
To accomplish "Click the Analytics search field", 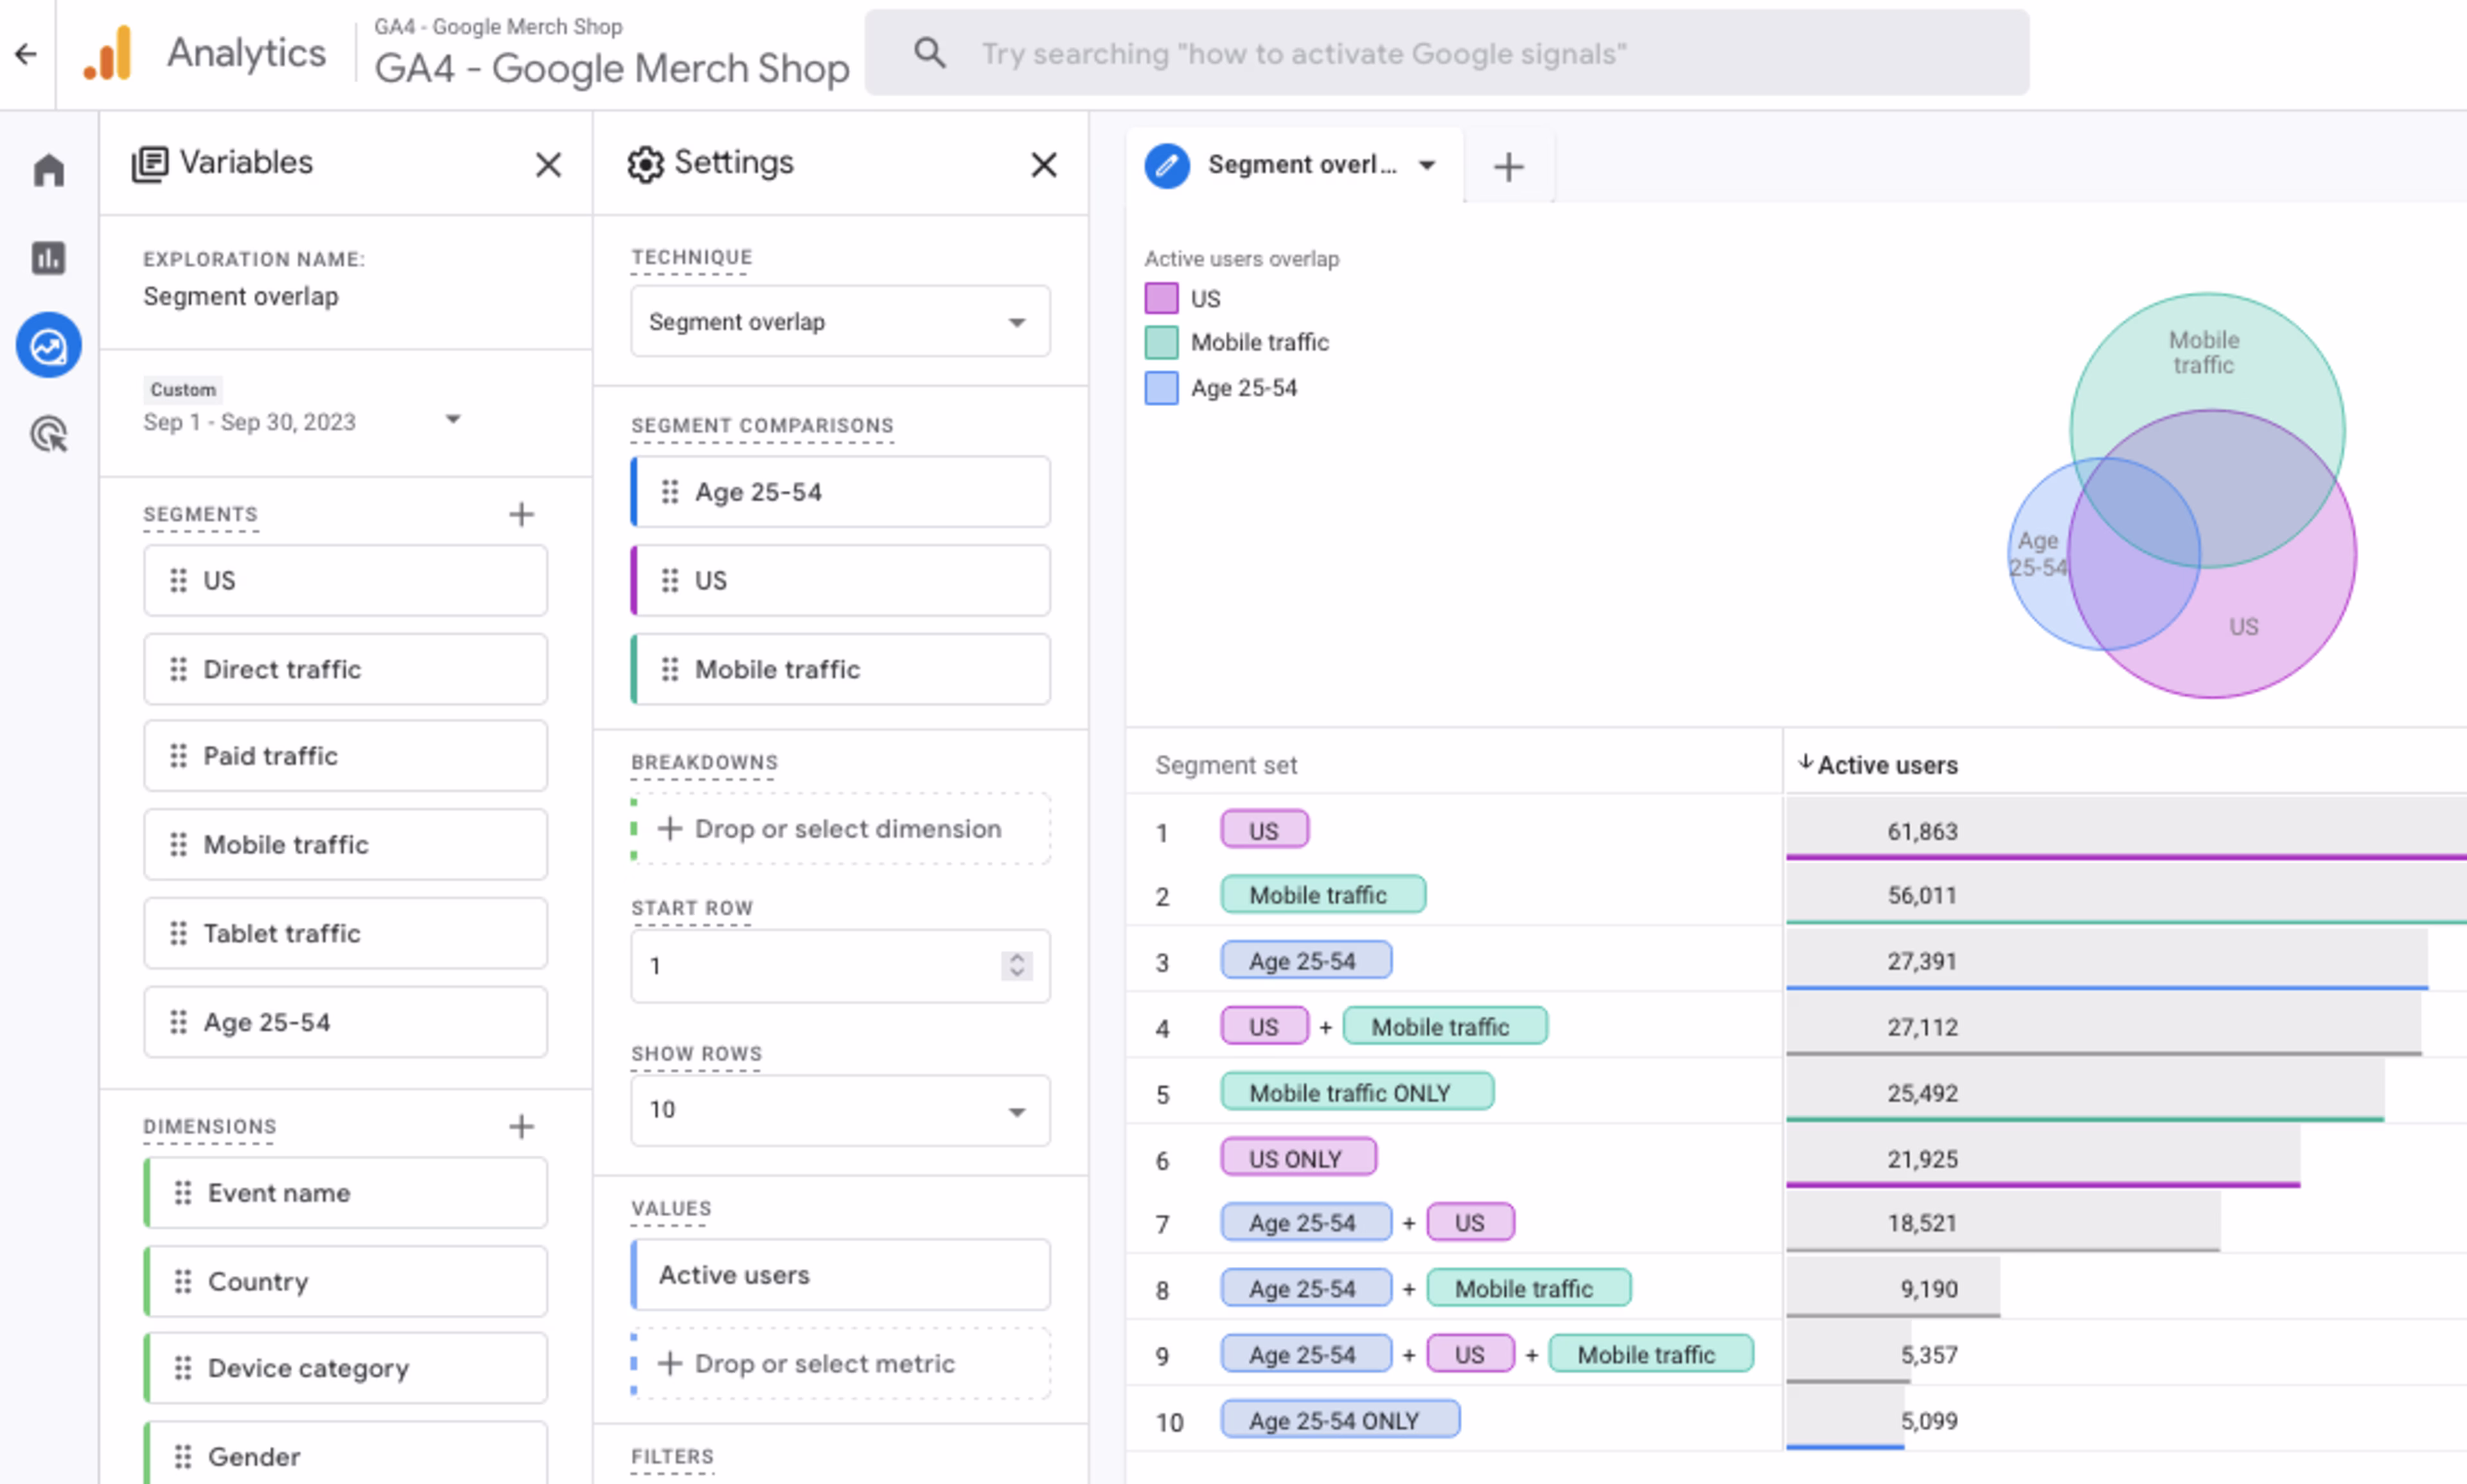I will point(1445,54).
